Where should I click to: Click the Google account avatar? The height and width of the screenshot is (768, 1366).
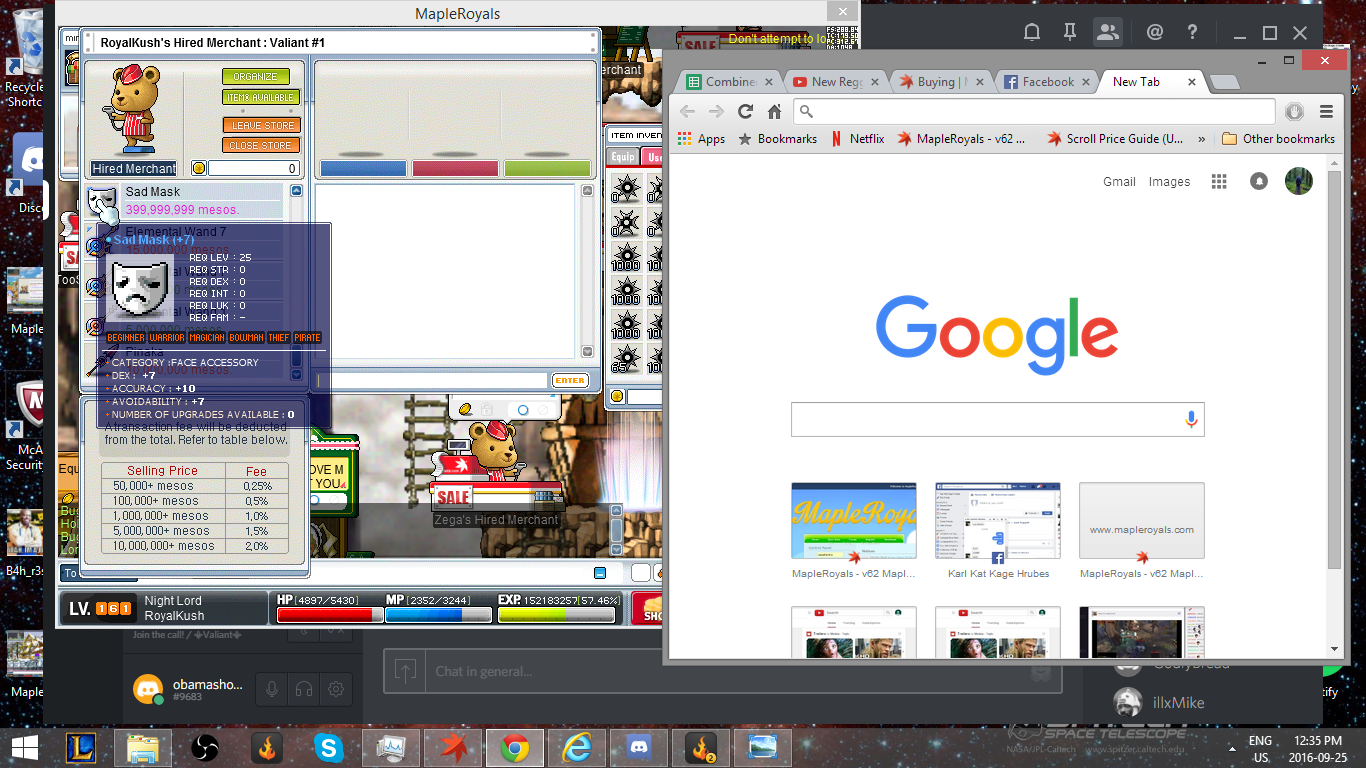pos(1298,181)
